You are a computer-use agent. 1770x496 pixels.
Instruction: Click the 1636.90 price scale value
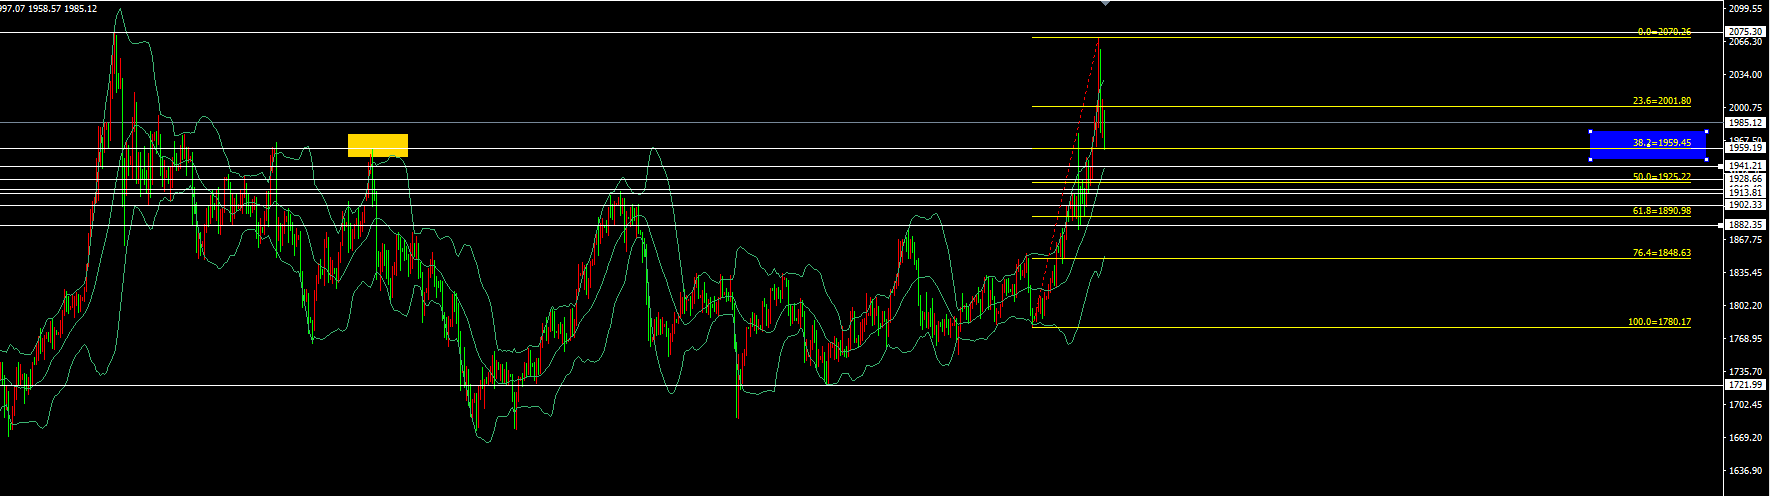1745,471
